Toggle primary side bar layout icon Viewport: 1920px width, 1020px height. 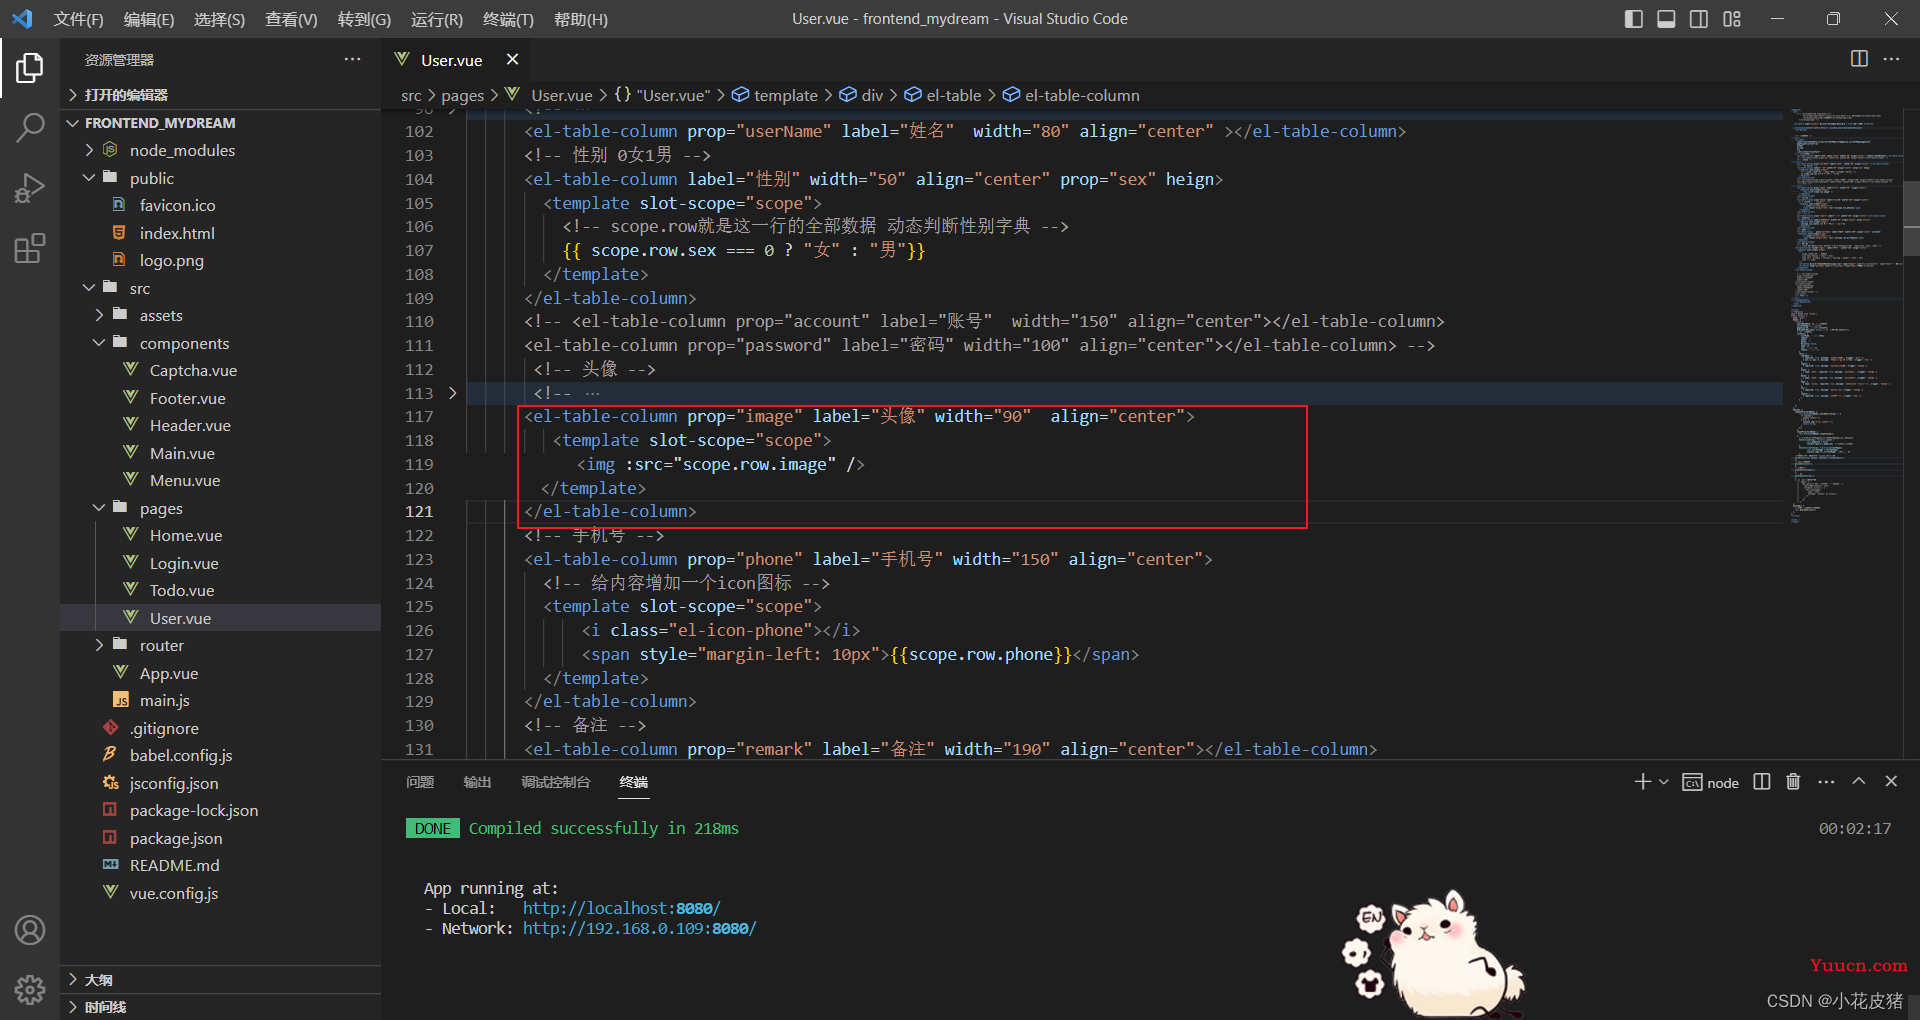tap(1634, 19)
